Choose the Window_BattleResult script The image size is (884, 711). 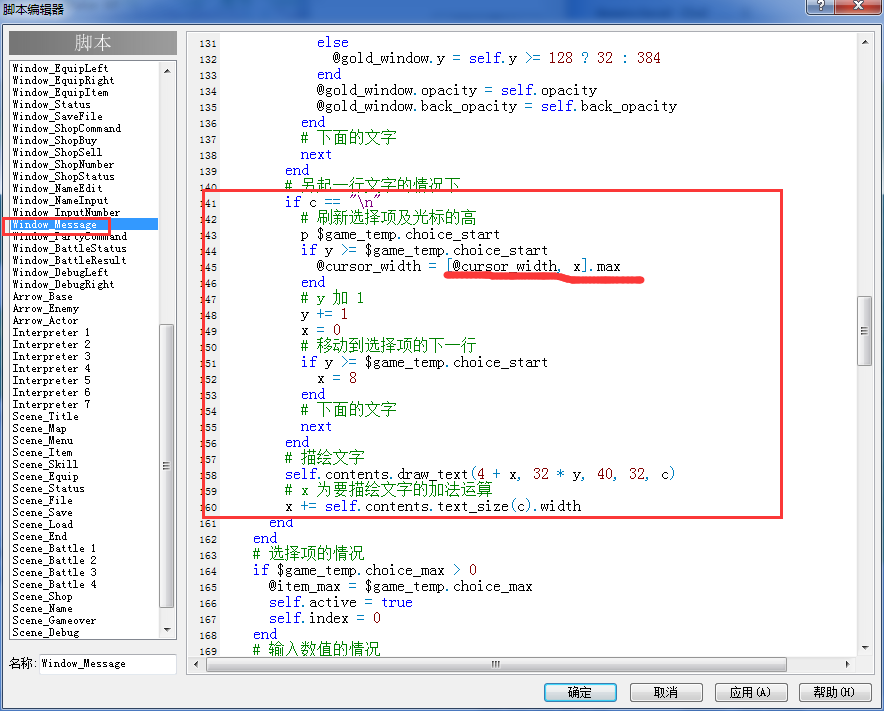point(69,260)
